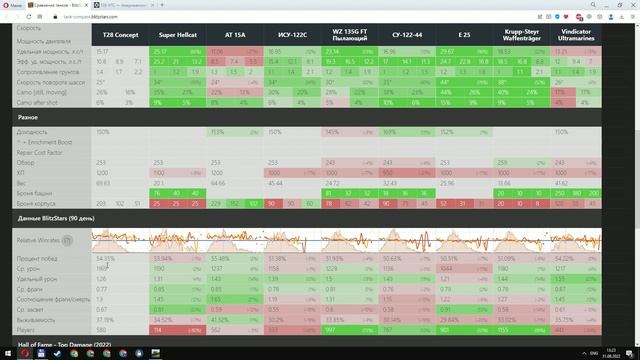Click the Opera menu button

12,5
